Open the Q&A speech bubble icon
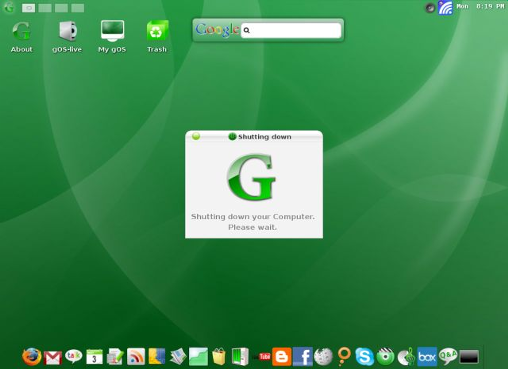The width and height of the screenshot is (508, 369). click(448, 356)
